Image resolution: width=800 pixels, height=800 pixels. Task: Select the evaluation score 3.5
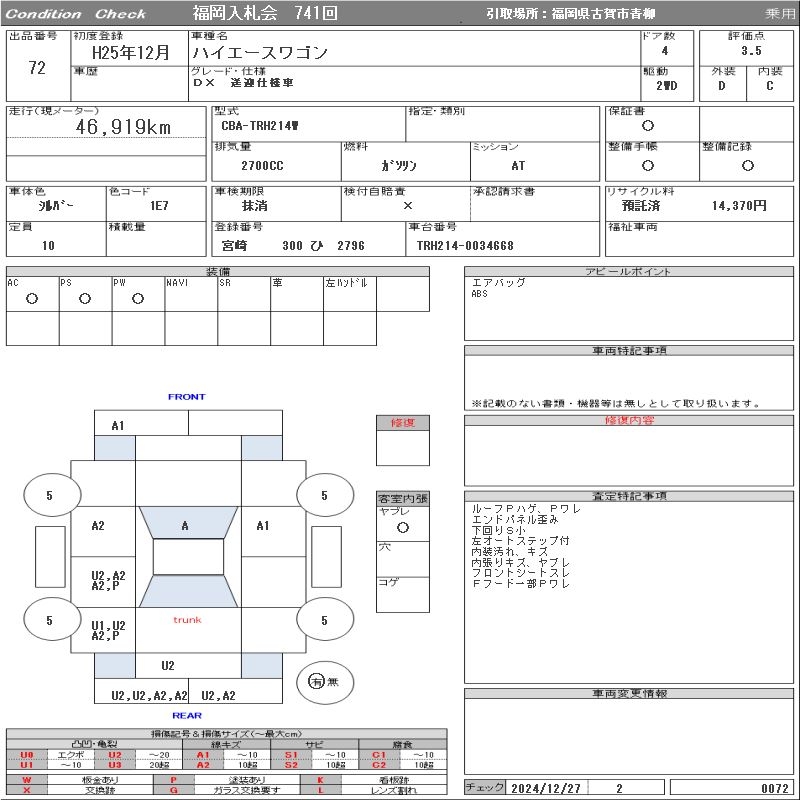(751, 51)
